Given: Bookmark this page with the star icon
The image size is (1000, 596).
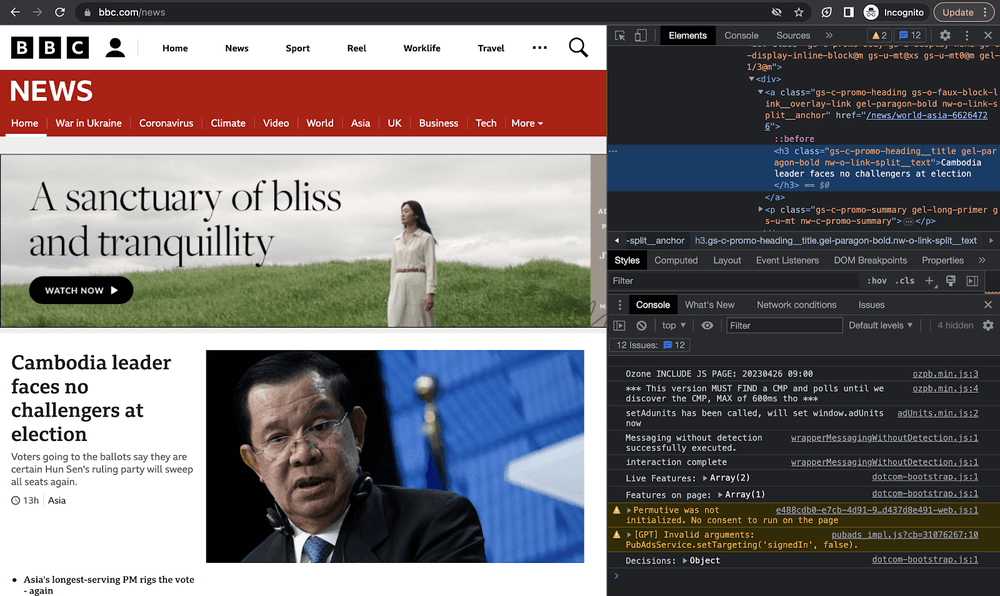Looking at the screenshot, I should (x=798, y=12).
